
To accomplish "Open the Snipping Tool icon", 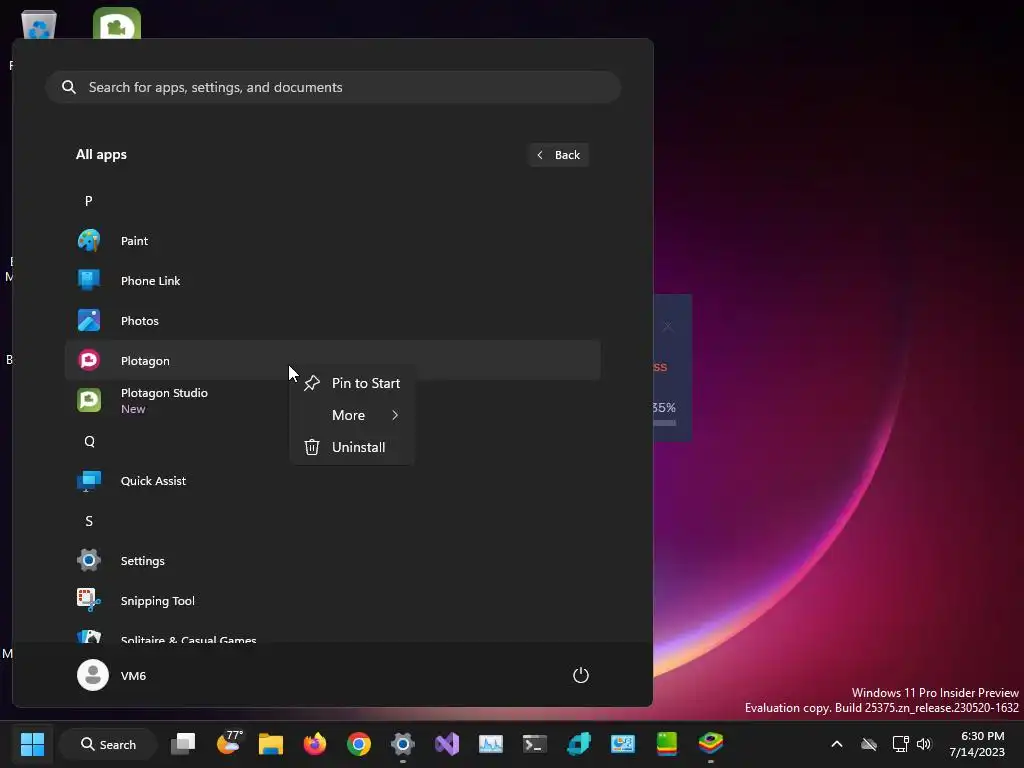I will coord(89,600).
